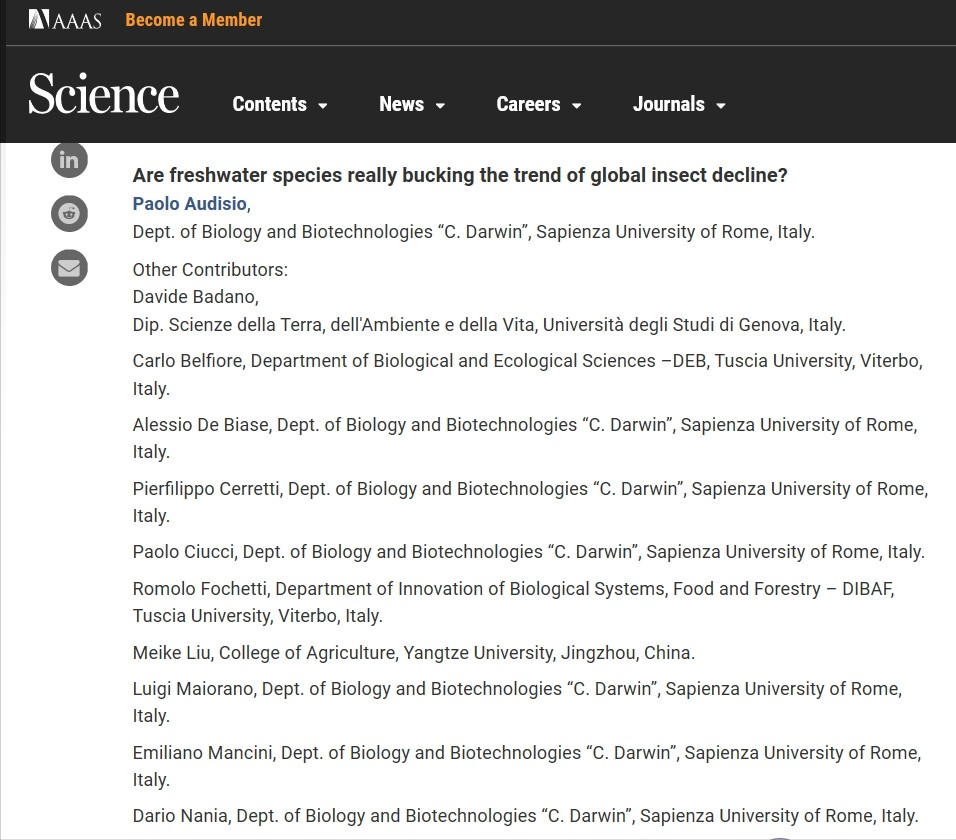Select the Romolo Fochetti contributor entry

(513, 589)
